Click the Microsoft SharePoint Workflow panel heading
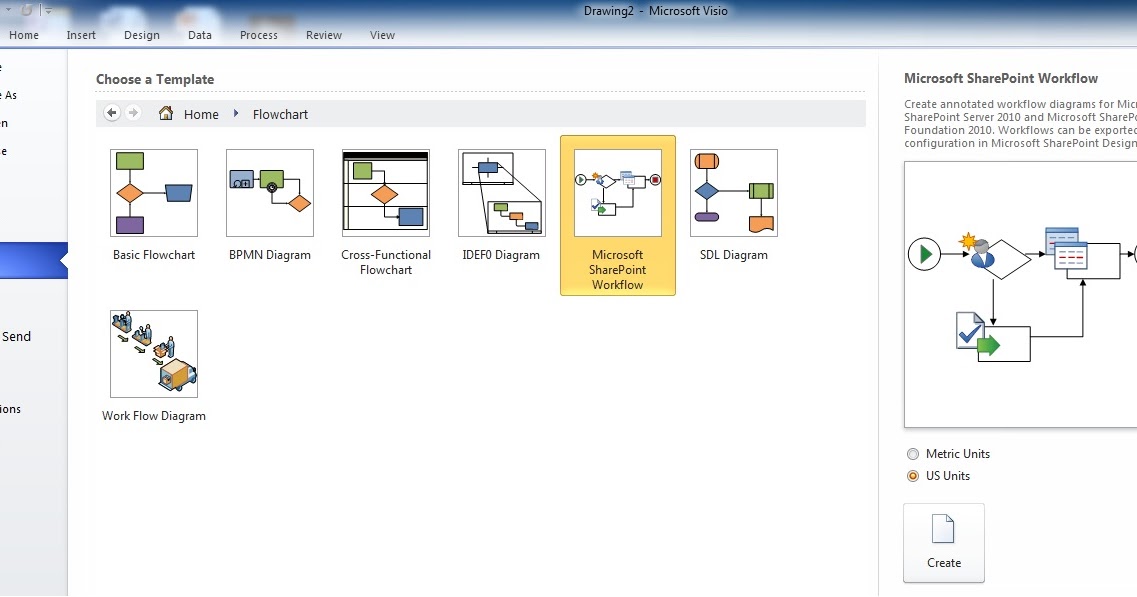 (x=1001, y=78)
